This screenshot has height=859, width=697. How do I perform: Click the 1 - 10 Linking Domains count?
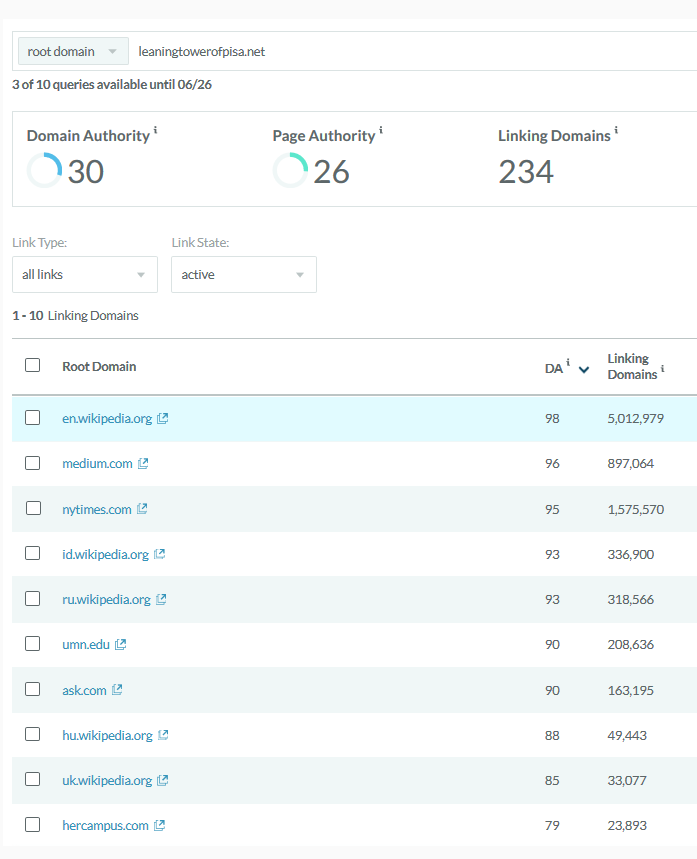(x=76, y=316)
